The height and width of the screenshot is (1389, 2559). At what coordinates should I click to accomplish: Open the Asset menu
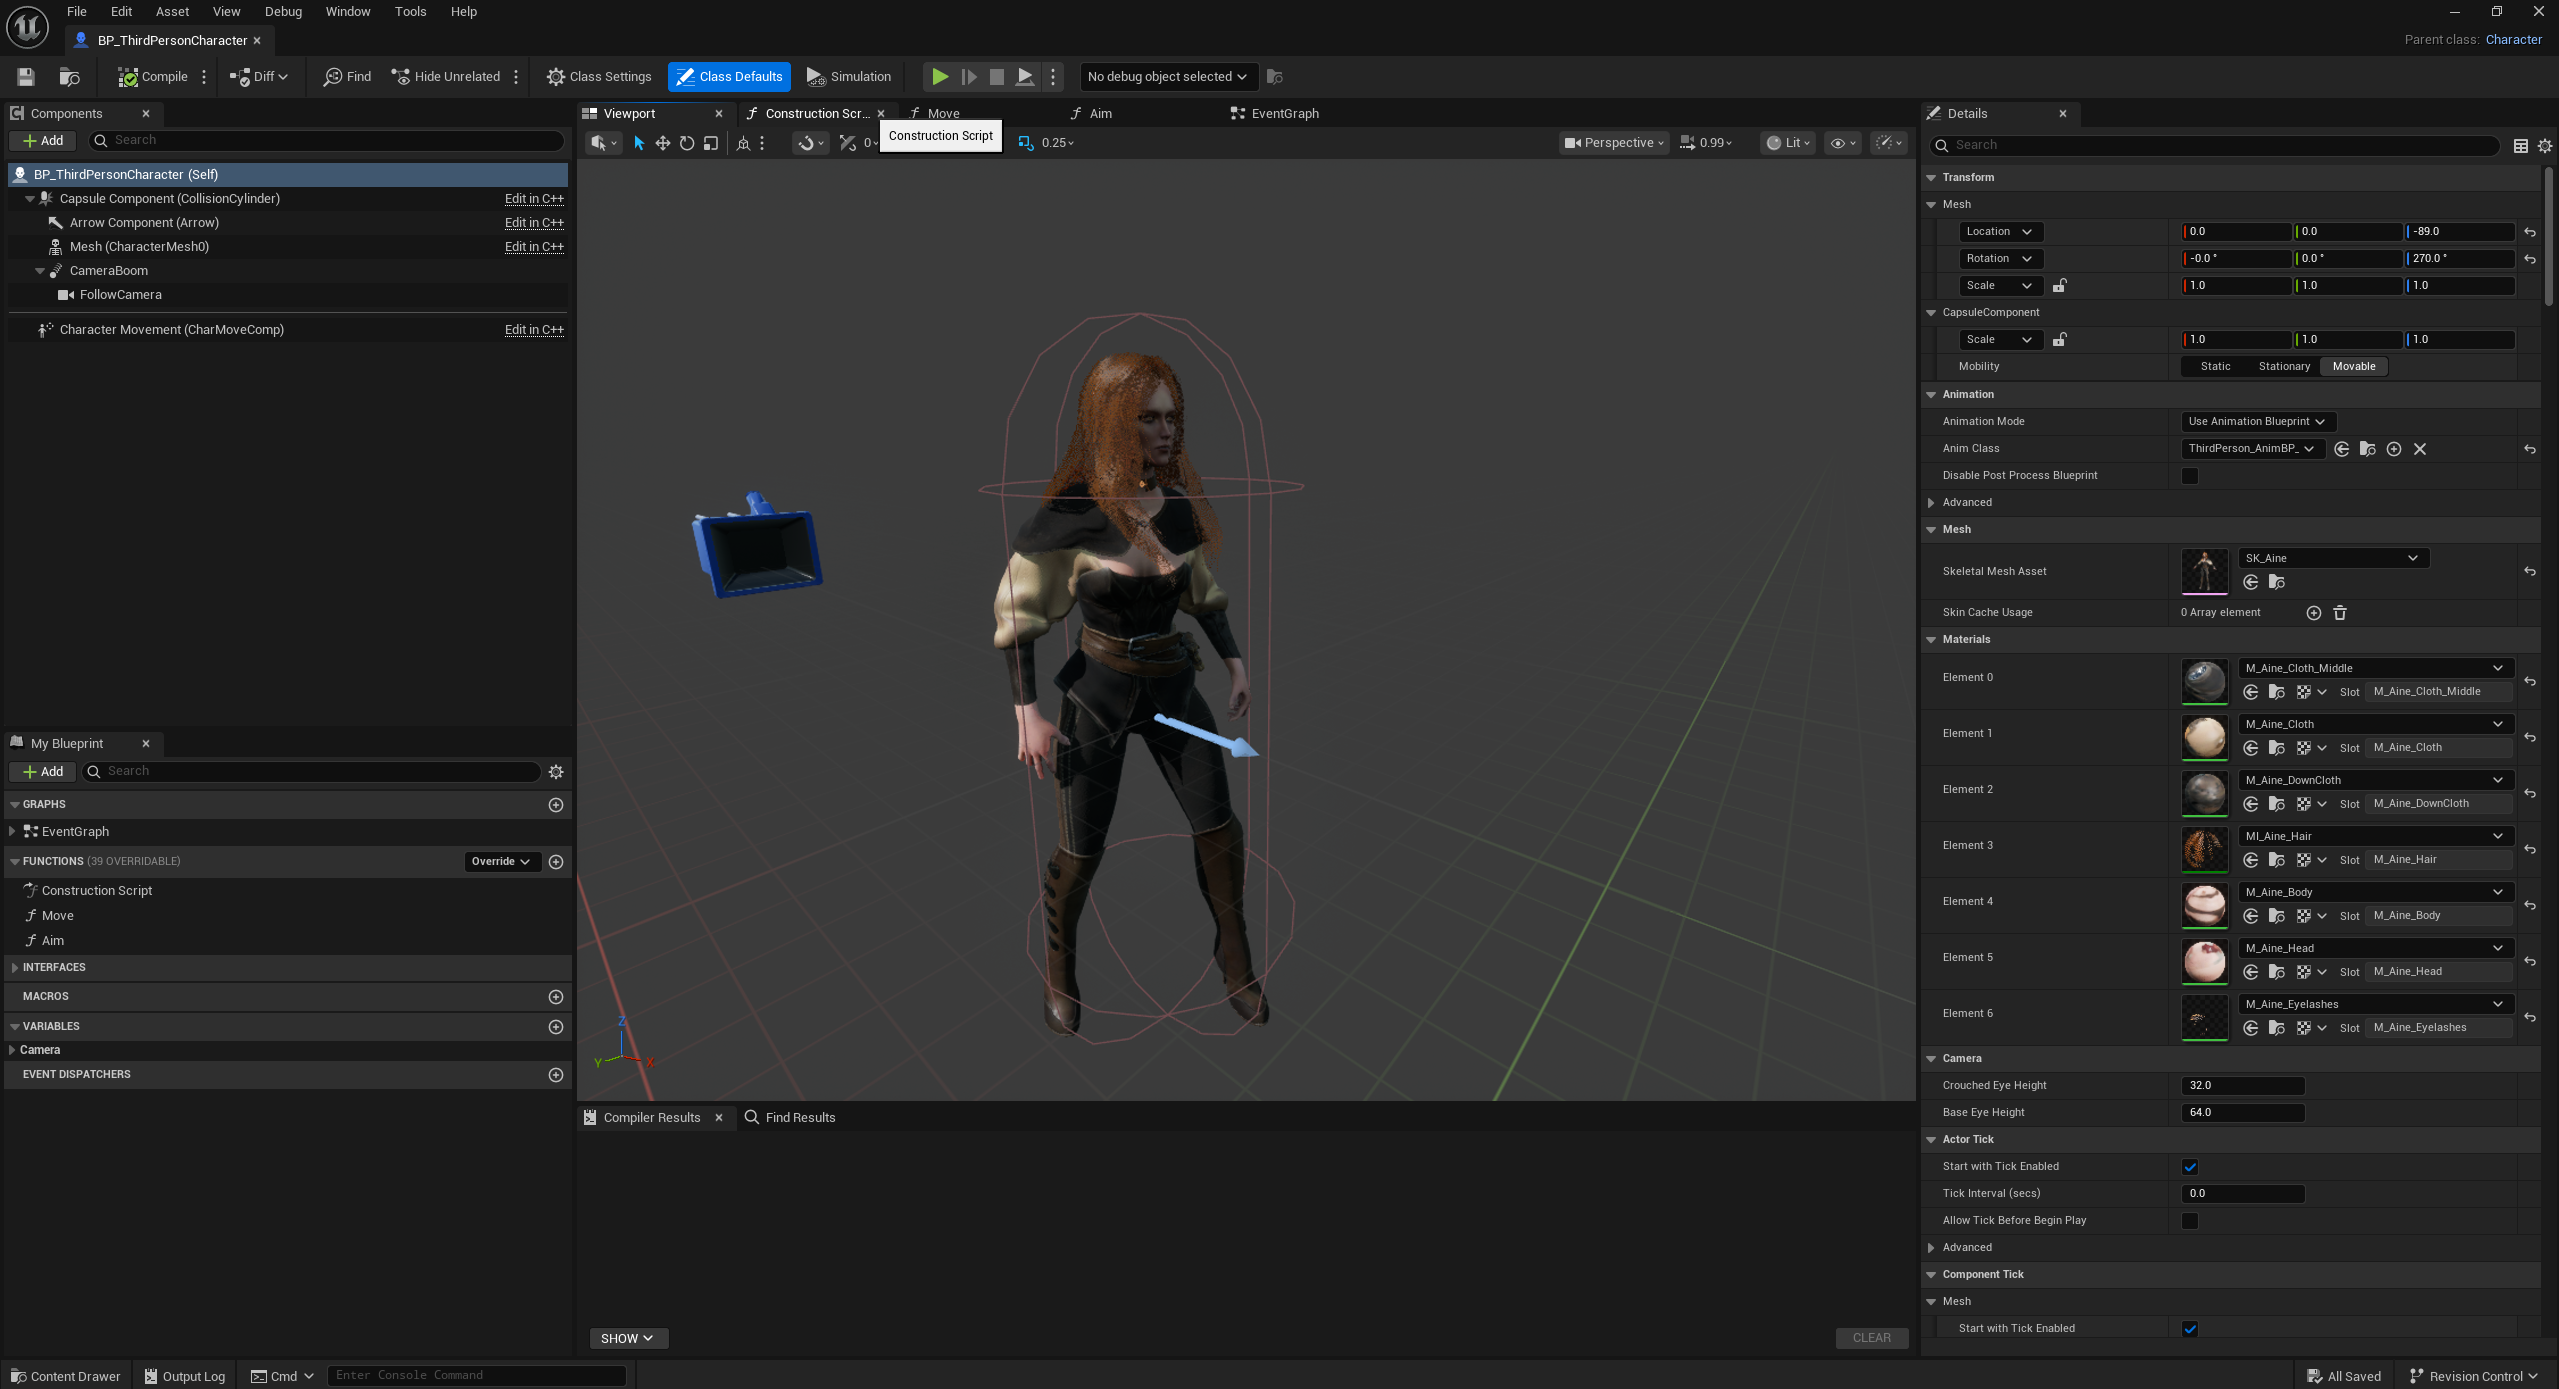(x=172, y=12)
